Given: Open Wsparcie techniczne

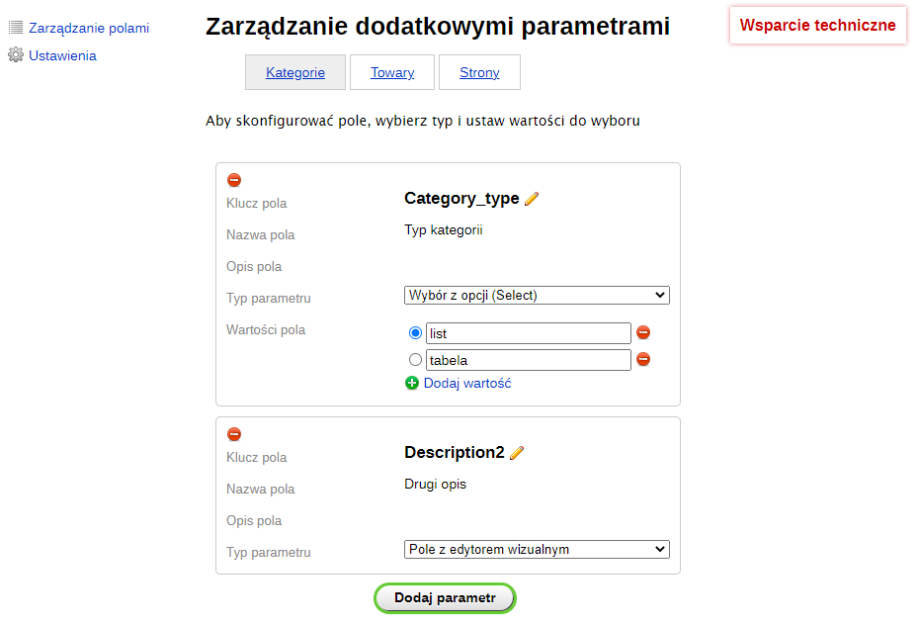Looking at the screenshot, I should click(817, 25).
